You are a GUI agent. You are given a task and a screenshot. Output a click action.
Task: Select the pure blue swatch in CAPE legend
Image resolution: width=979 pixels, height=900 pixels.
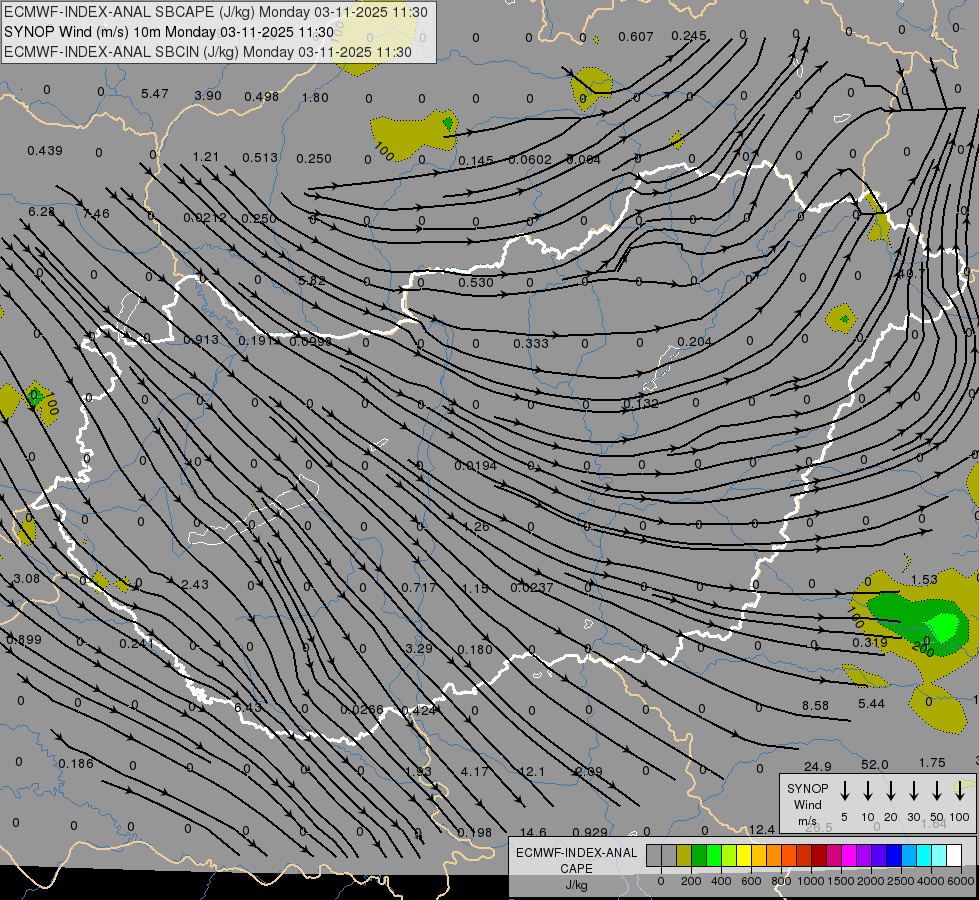[893, 855]
